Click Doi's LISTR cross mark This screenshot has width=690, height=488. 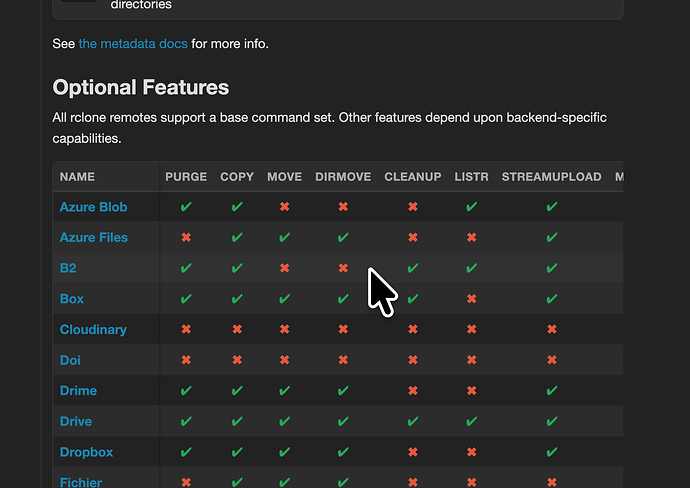pyautogui.click(x=472, y=360)
